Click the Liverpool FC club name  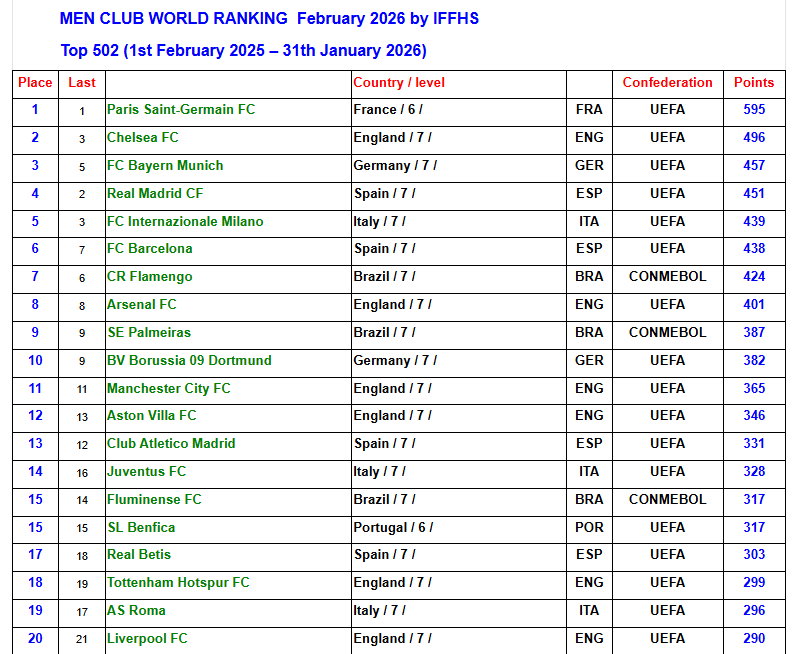tap(147, 638)
